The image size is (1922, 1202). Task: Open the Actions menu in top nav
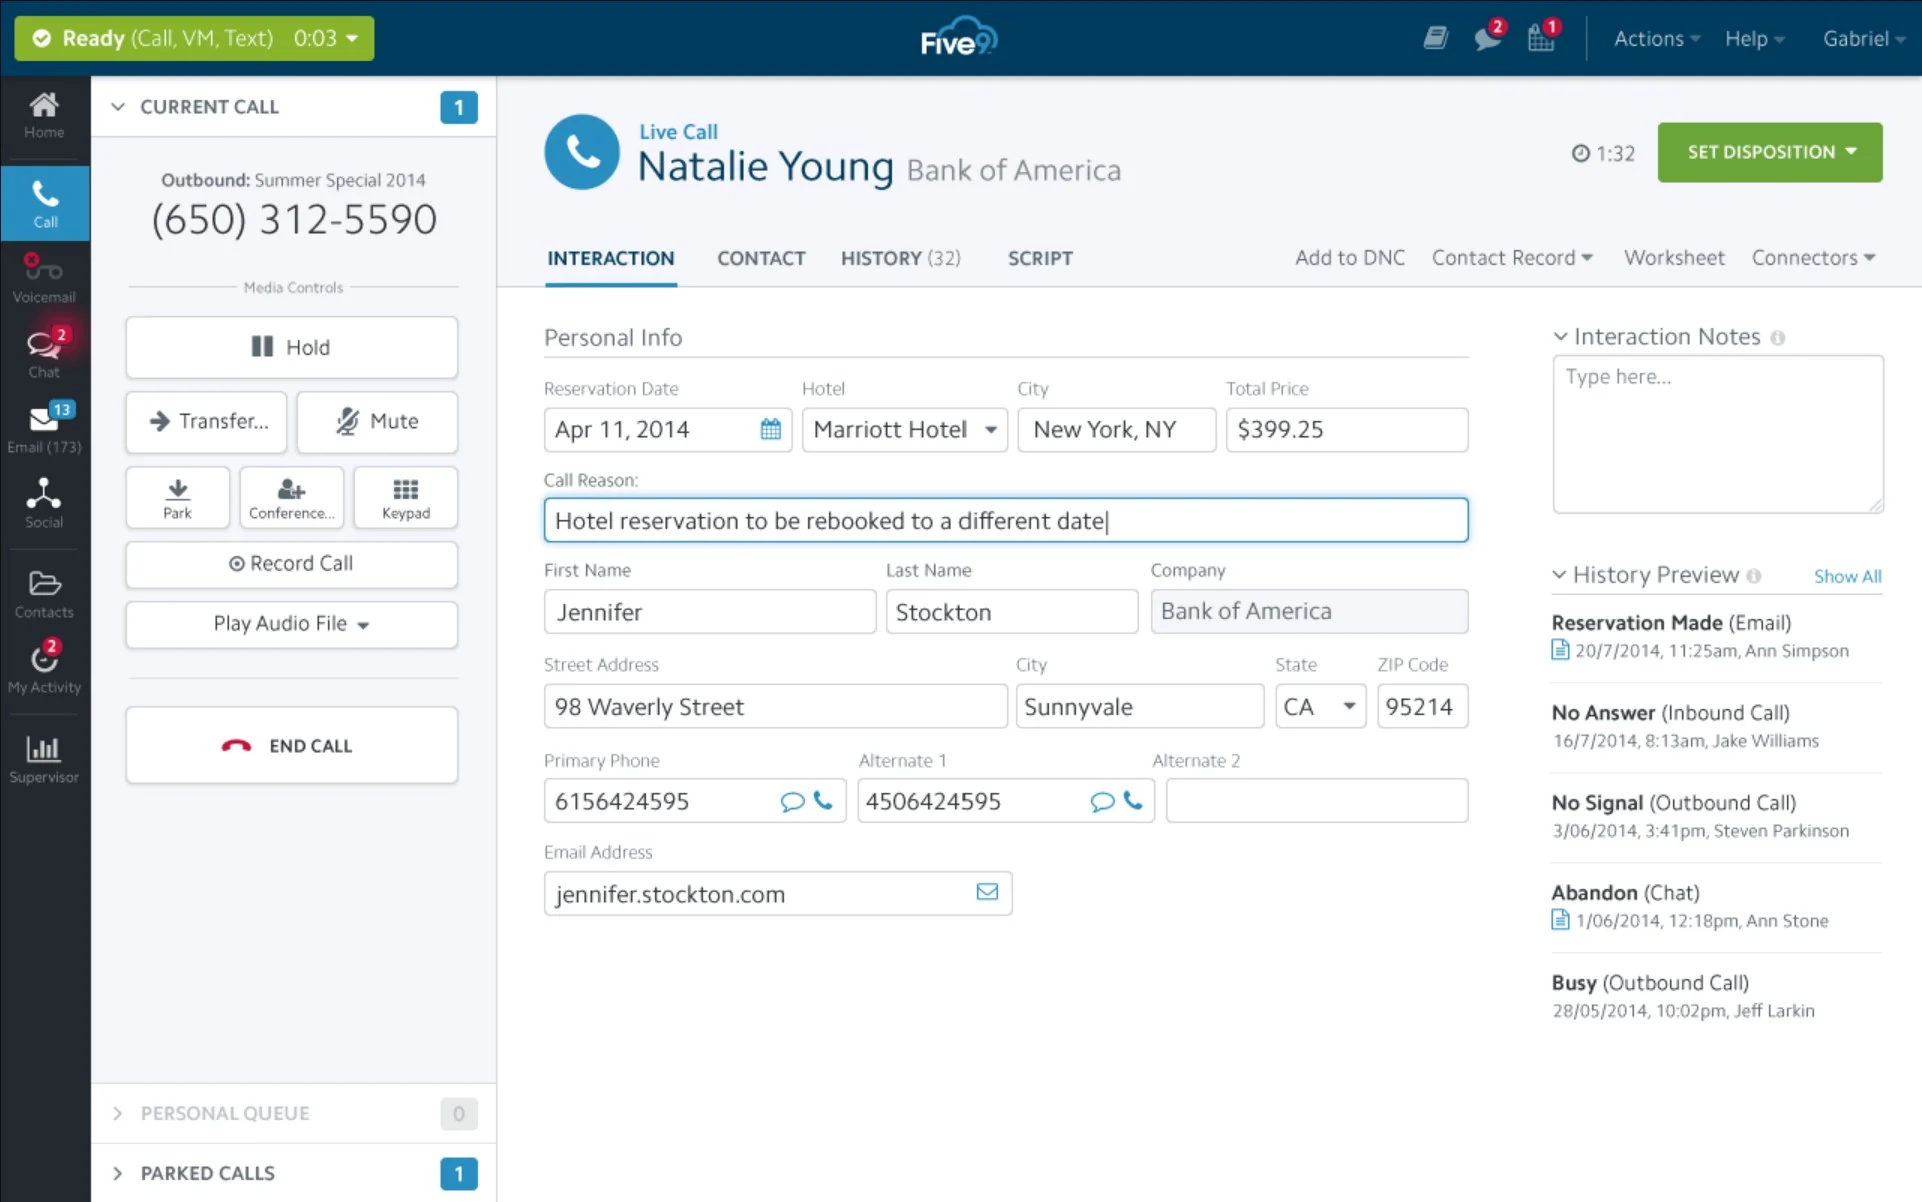1655,37
